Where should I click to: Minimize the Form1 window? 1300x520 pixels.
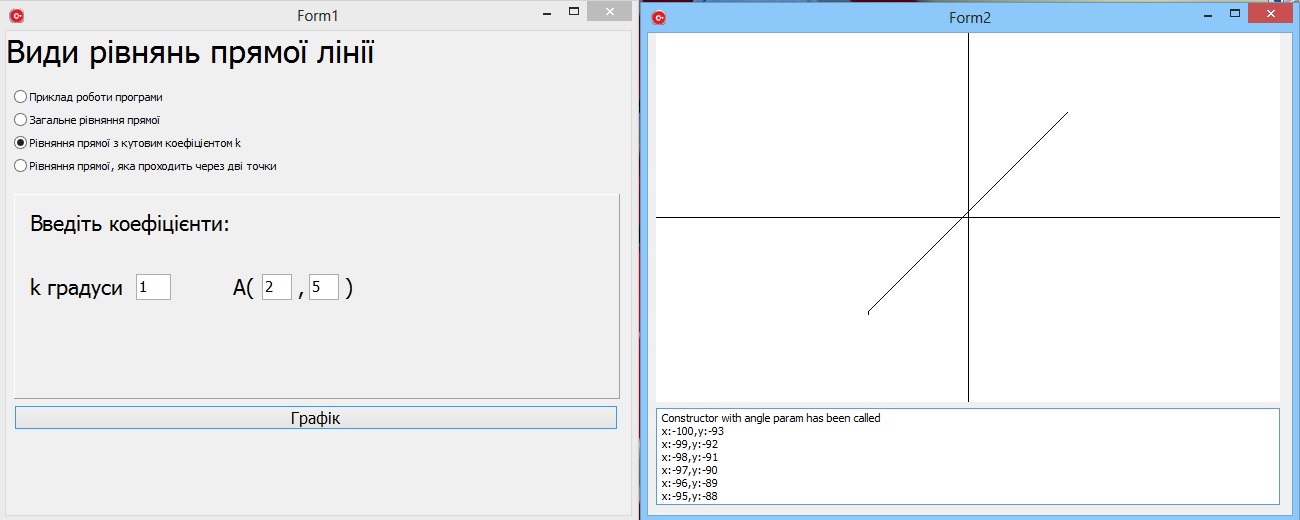click(546, 12)
